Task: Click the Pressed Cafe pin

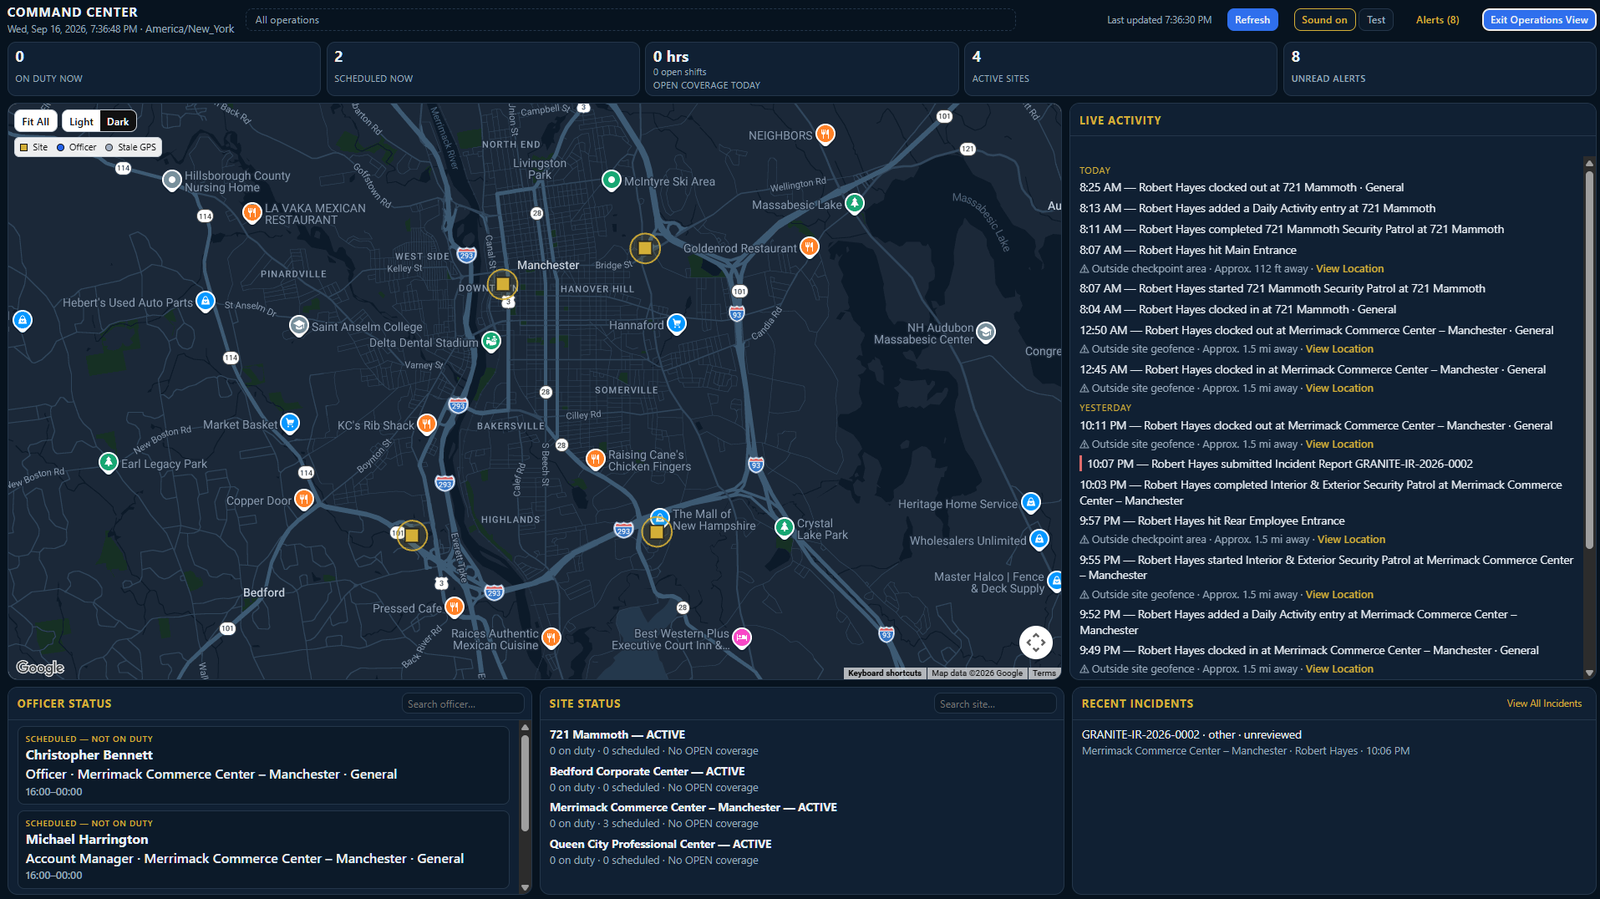Action: click(454, 607)
